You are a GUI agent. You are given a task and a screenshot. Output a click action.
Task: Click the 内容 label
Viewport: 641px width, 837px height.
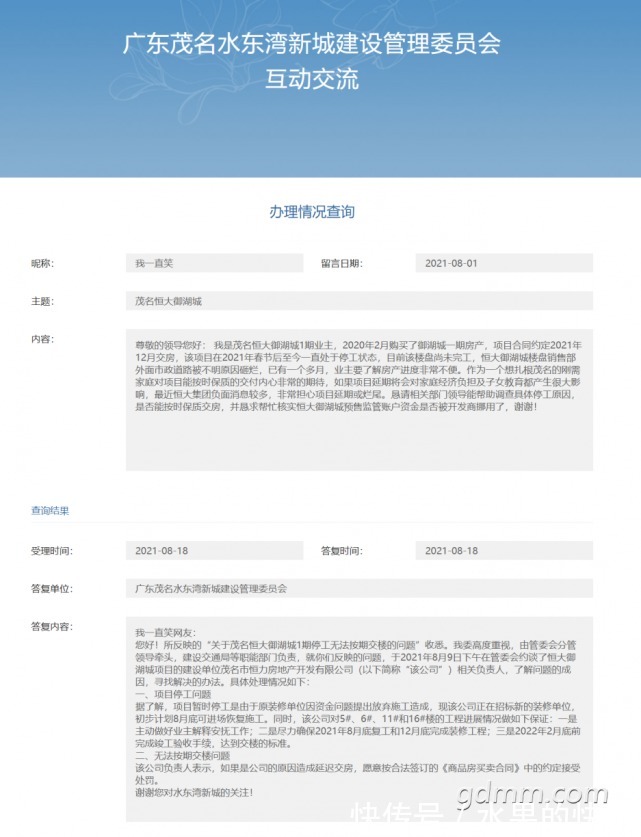[43, 339]
